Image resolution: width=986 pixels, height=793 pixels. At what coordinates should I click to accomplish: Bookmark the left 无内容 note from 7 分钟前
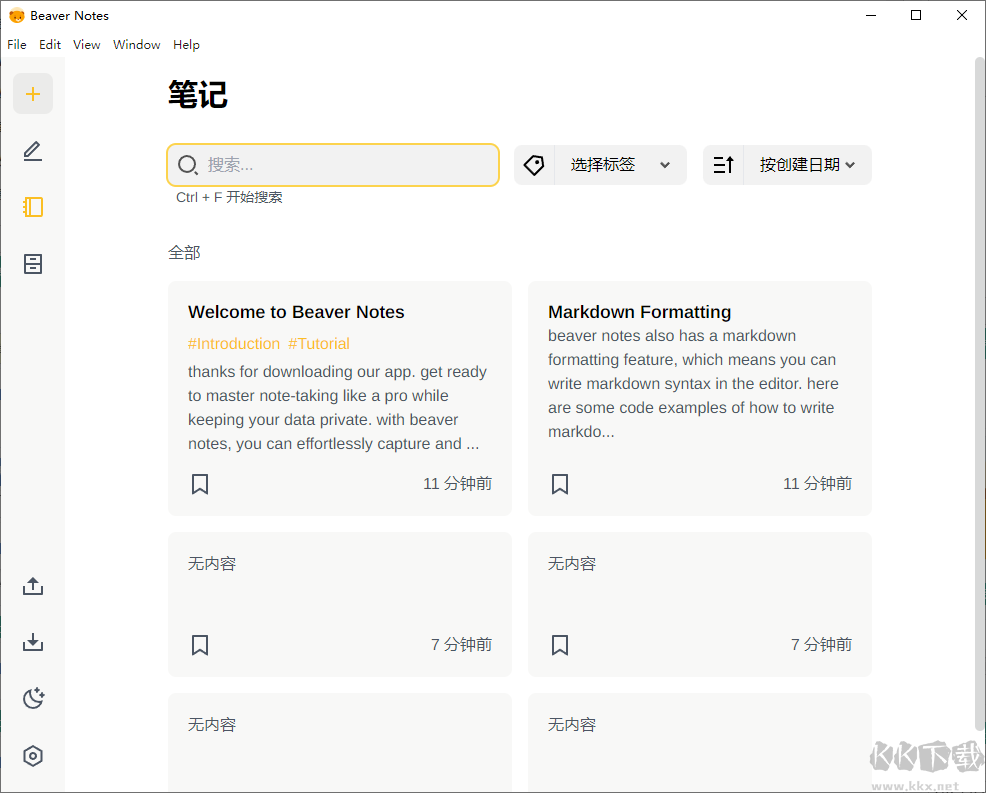200,645
